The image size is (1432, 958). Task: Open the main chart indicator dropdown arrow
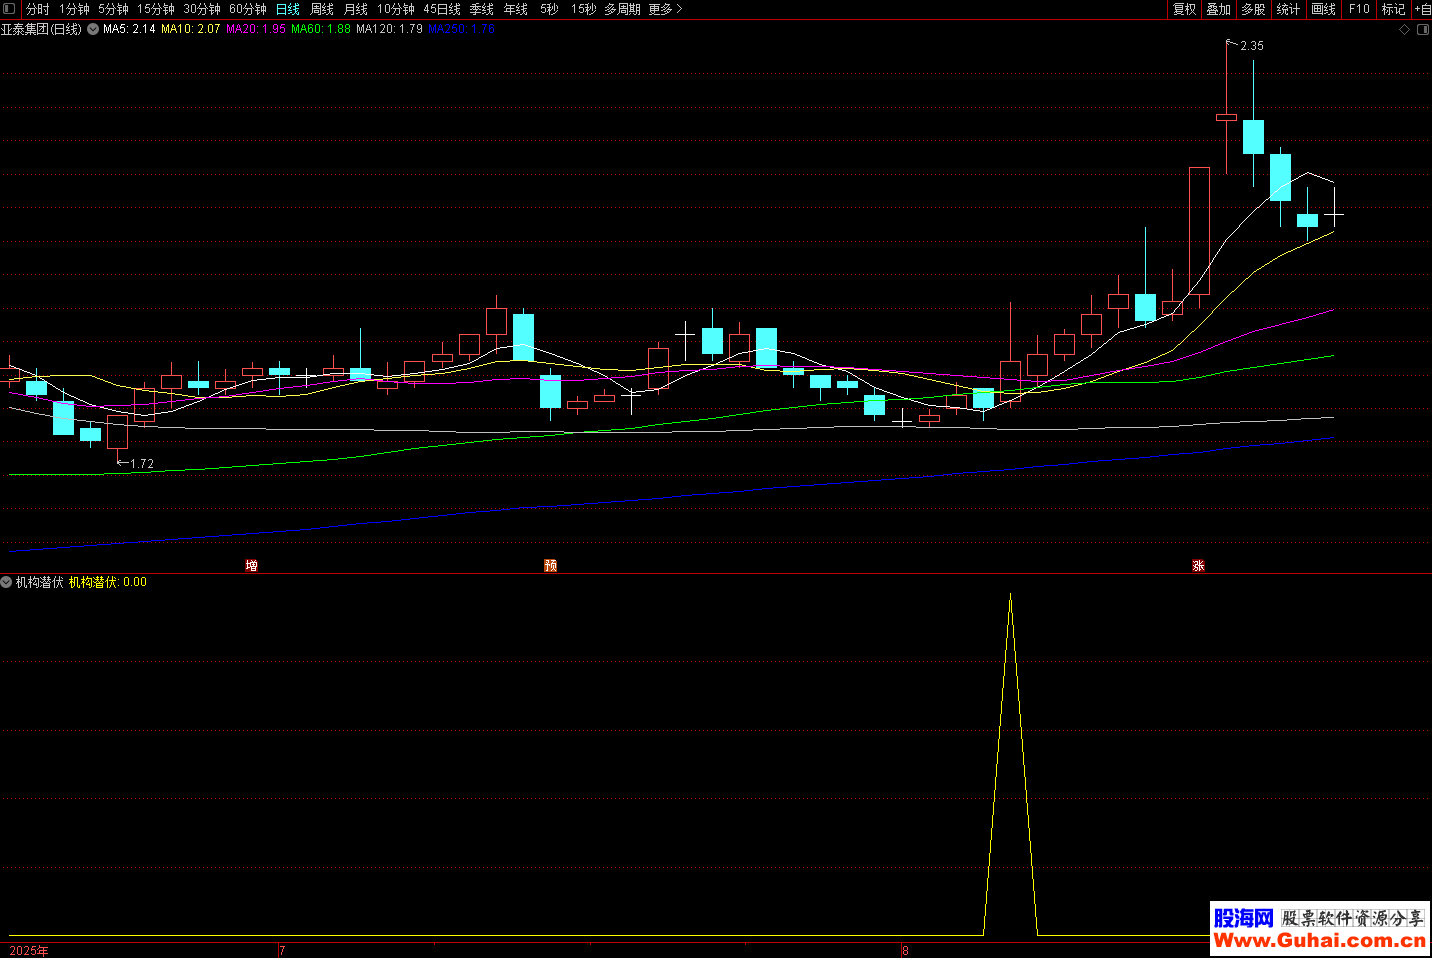coord(93,29)
